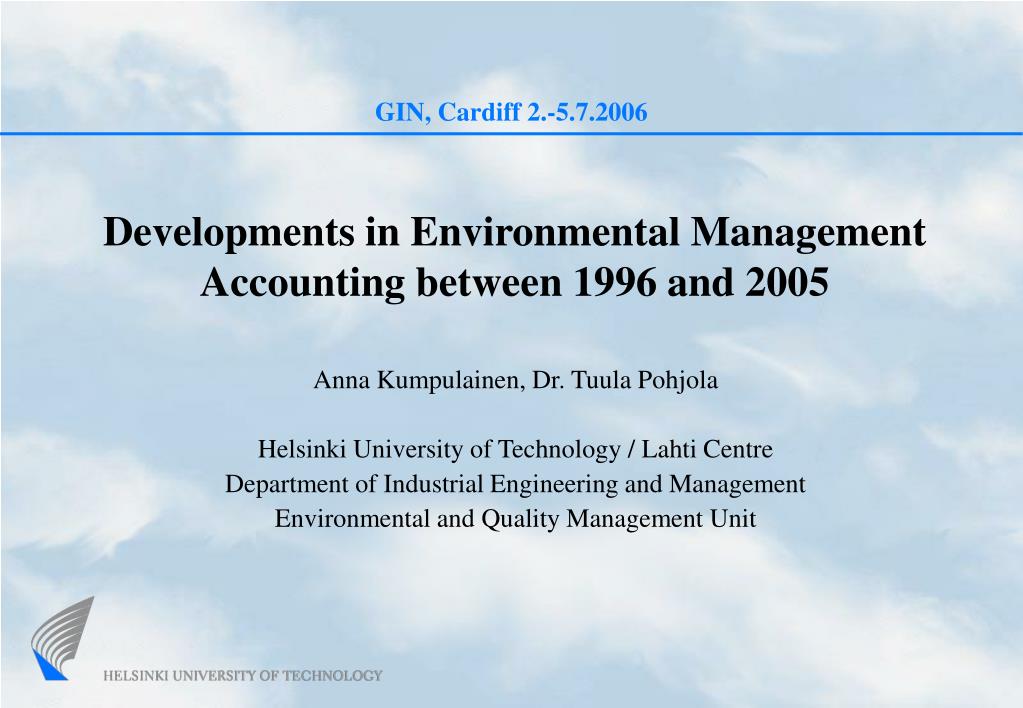Click the authors line 'Anna Kumpulainen, Dr. Tuula Pohjola'

pyautogui.click(x=515, y=380)
